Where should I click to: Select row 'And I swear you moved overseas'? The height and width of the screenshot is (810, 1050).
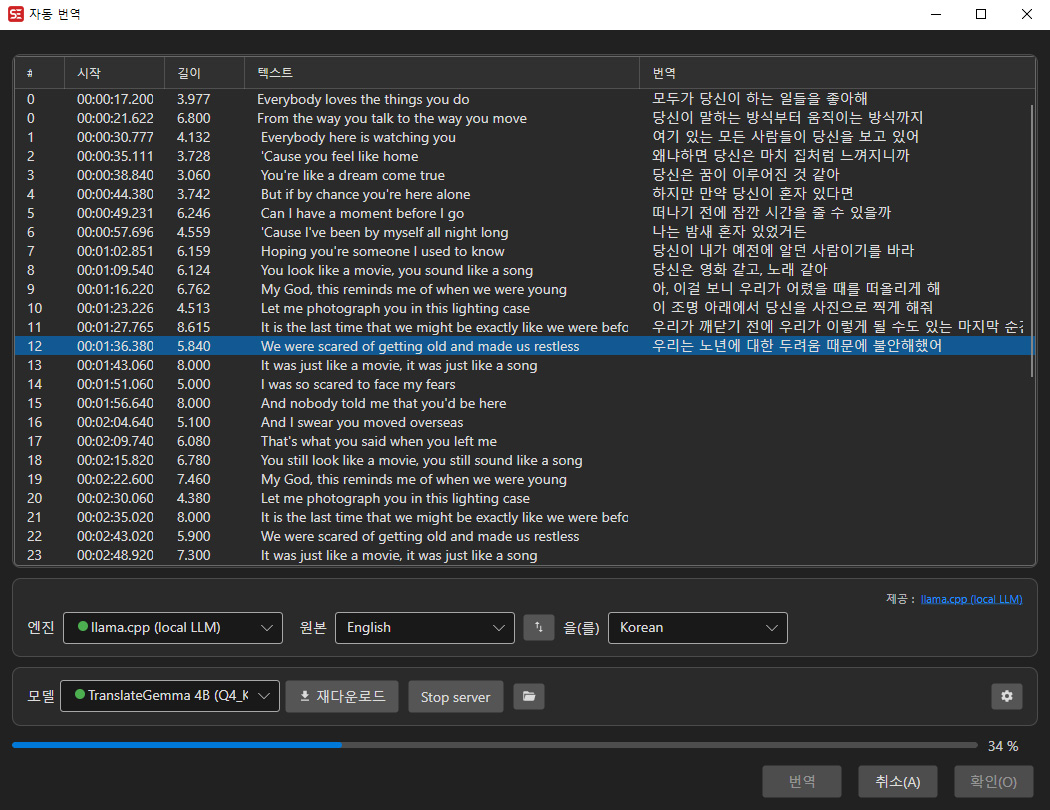click(x=522, y=422)
